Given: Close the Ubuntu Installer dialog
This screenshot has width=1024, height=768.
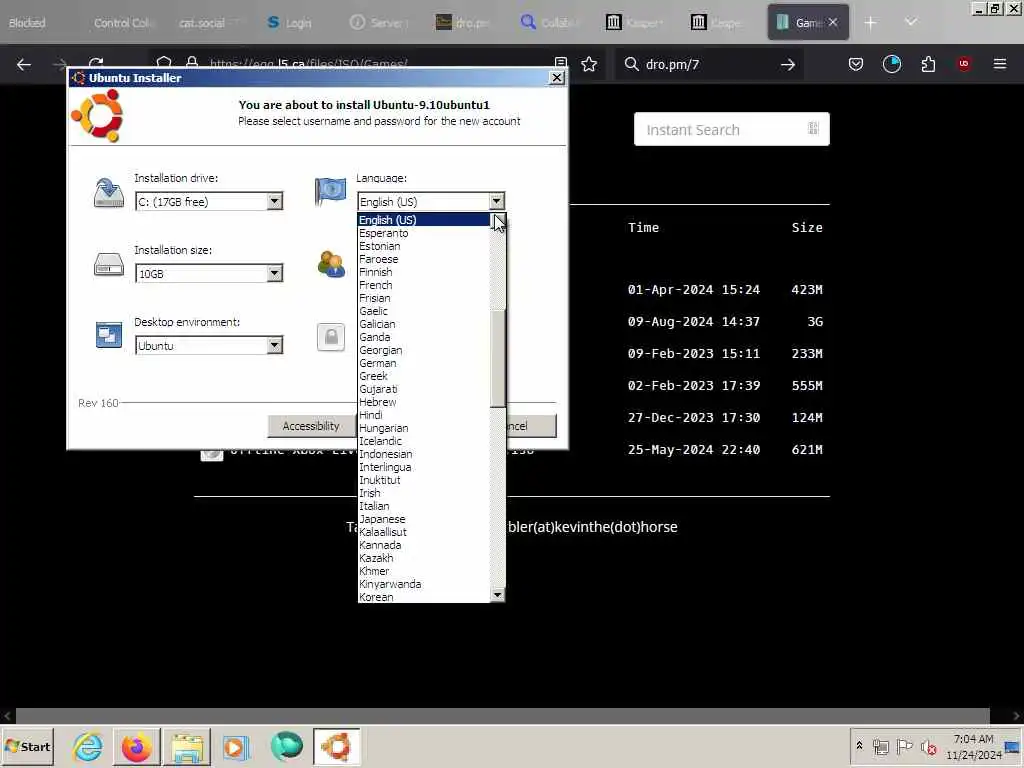Looking at the screenshot, I should 556,78.
